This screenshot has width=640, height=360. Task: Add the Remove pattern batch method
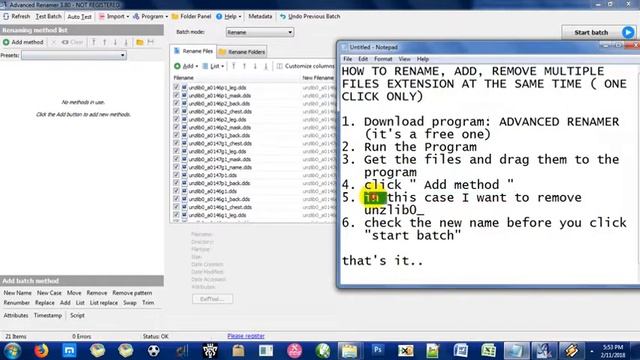tap(132, 293)
